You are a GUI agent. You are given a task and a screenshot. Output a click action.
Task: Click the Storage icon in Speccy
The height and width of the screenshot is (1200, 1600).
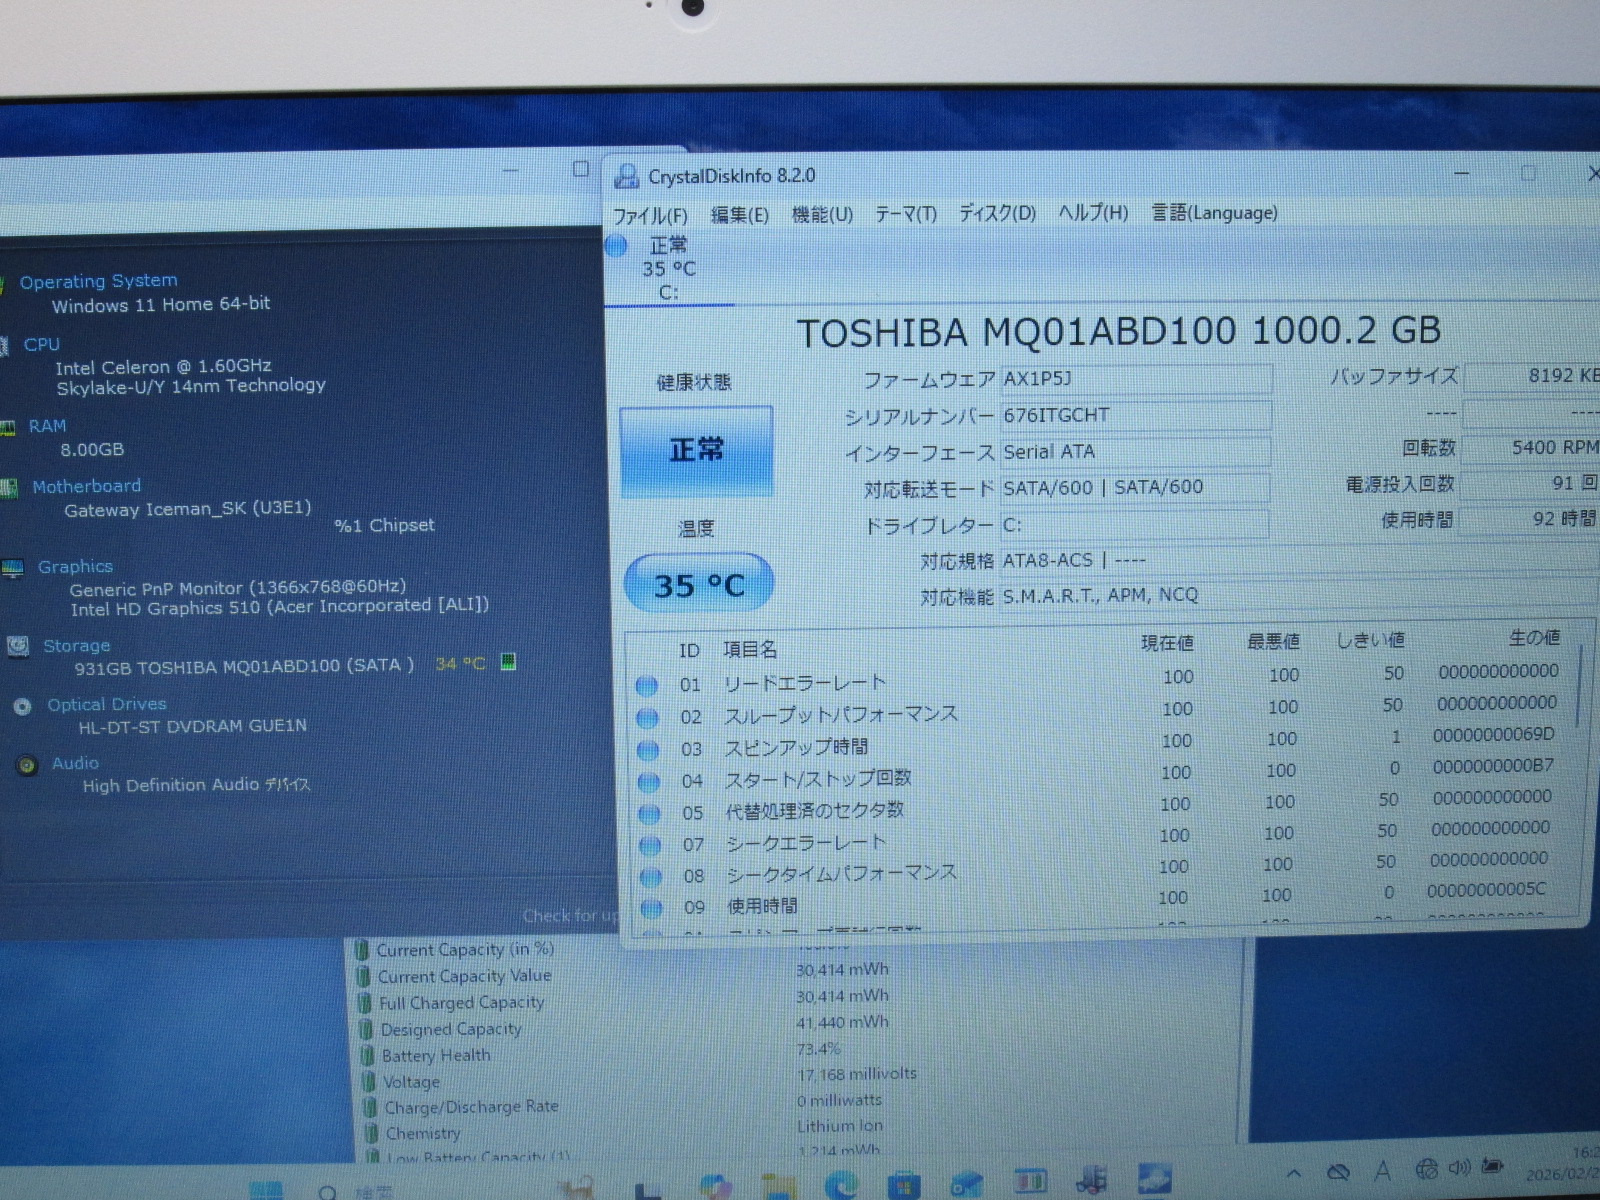click(x=18, y=646)
